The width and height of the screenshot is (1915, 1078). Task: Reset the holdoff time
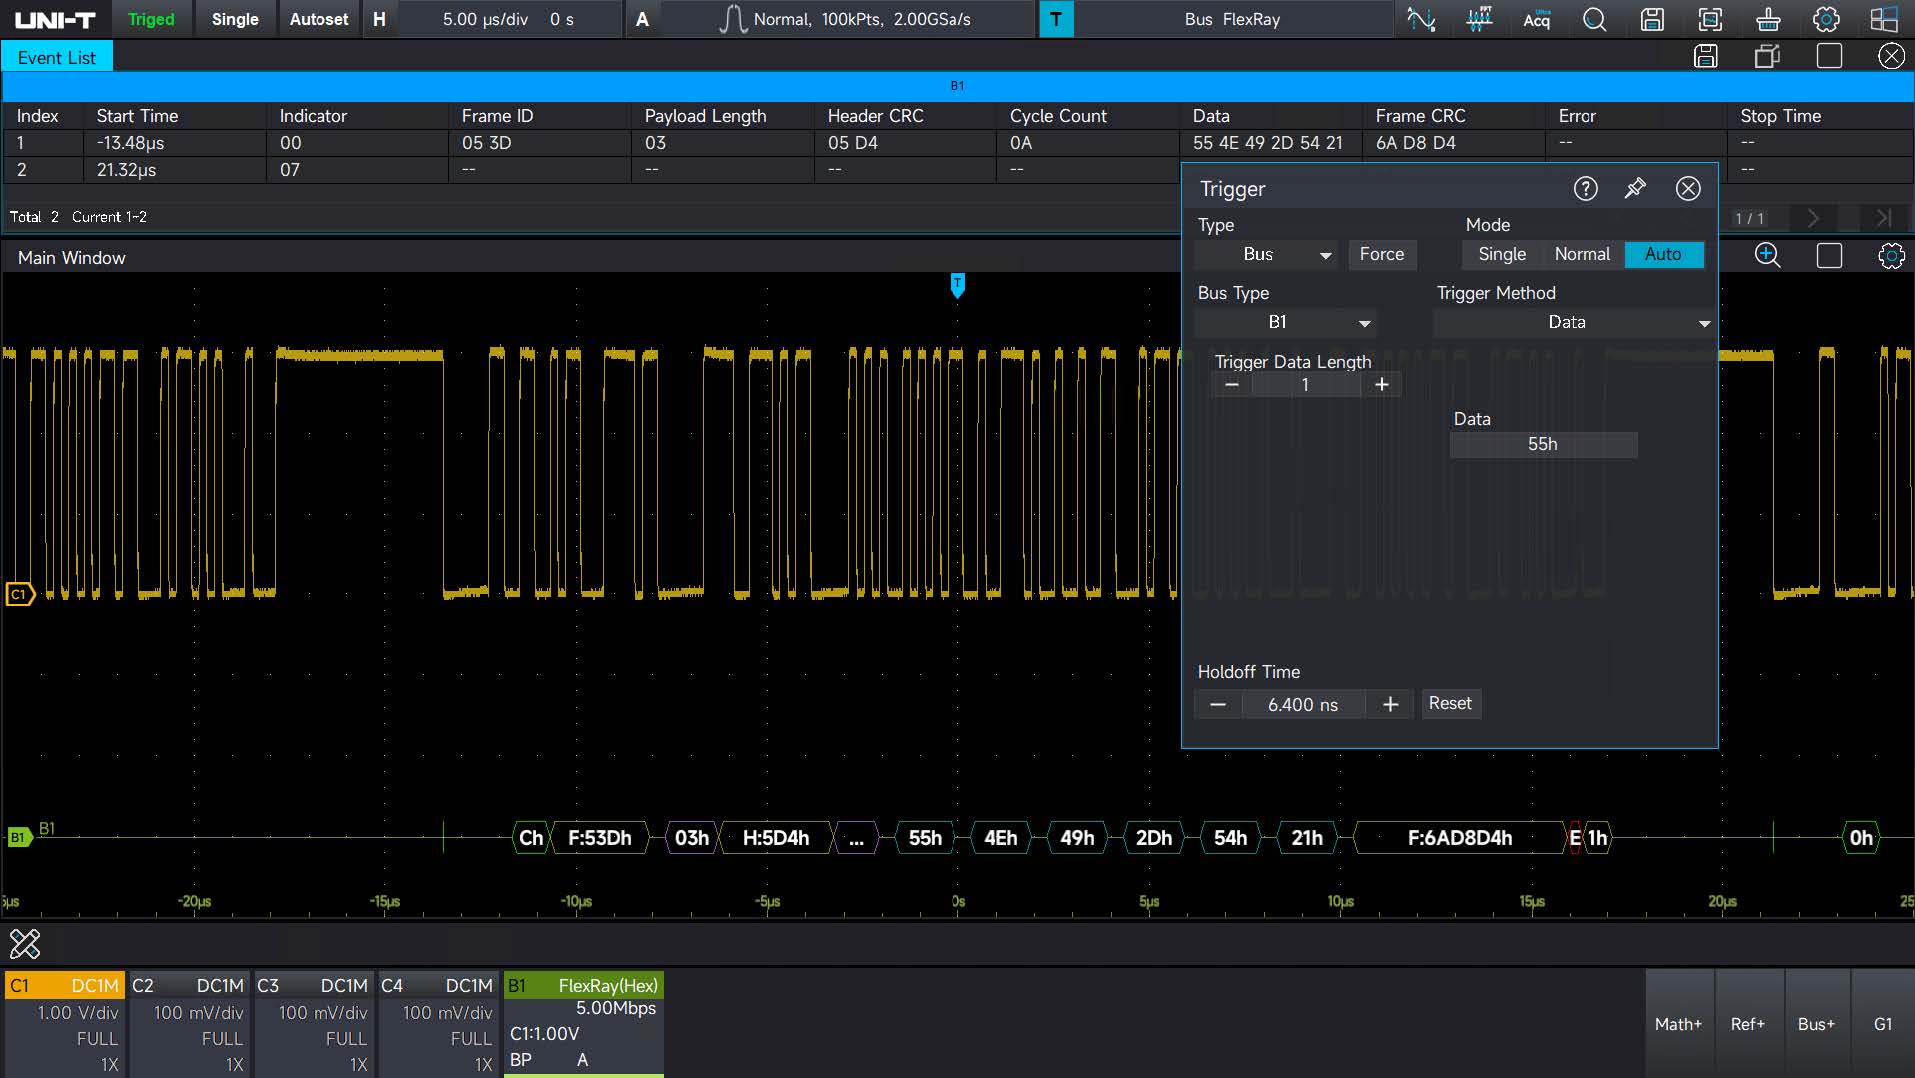tap(1449, 703)
